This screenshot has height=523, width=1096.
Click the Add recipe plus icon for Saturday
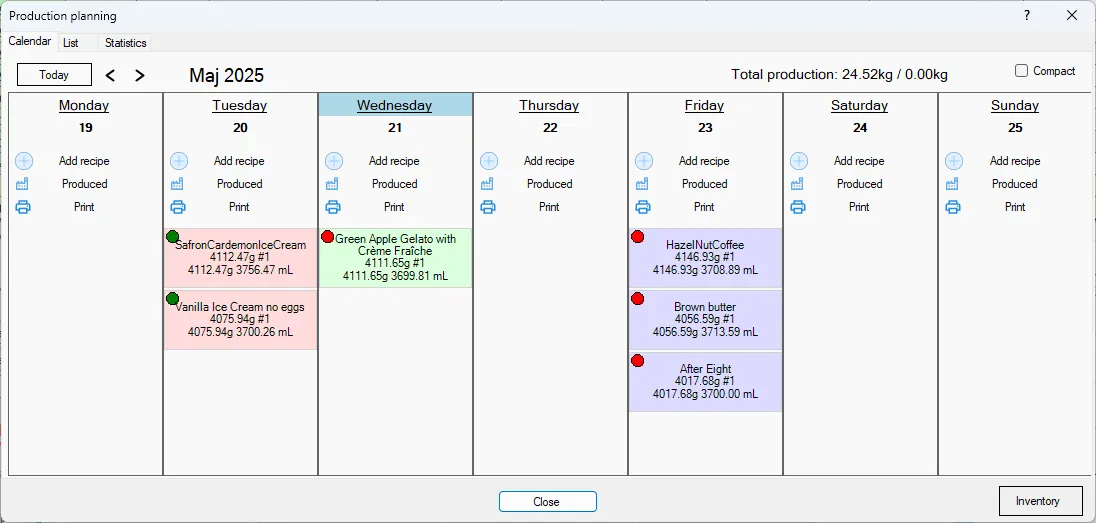tap(799, 161)
